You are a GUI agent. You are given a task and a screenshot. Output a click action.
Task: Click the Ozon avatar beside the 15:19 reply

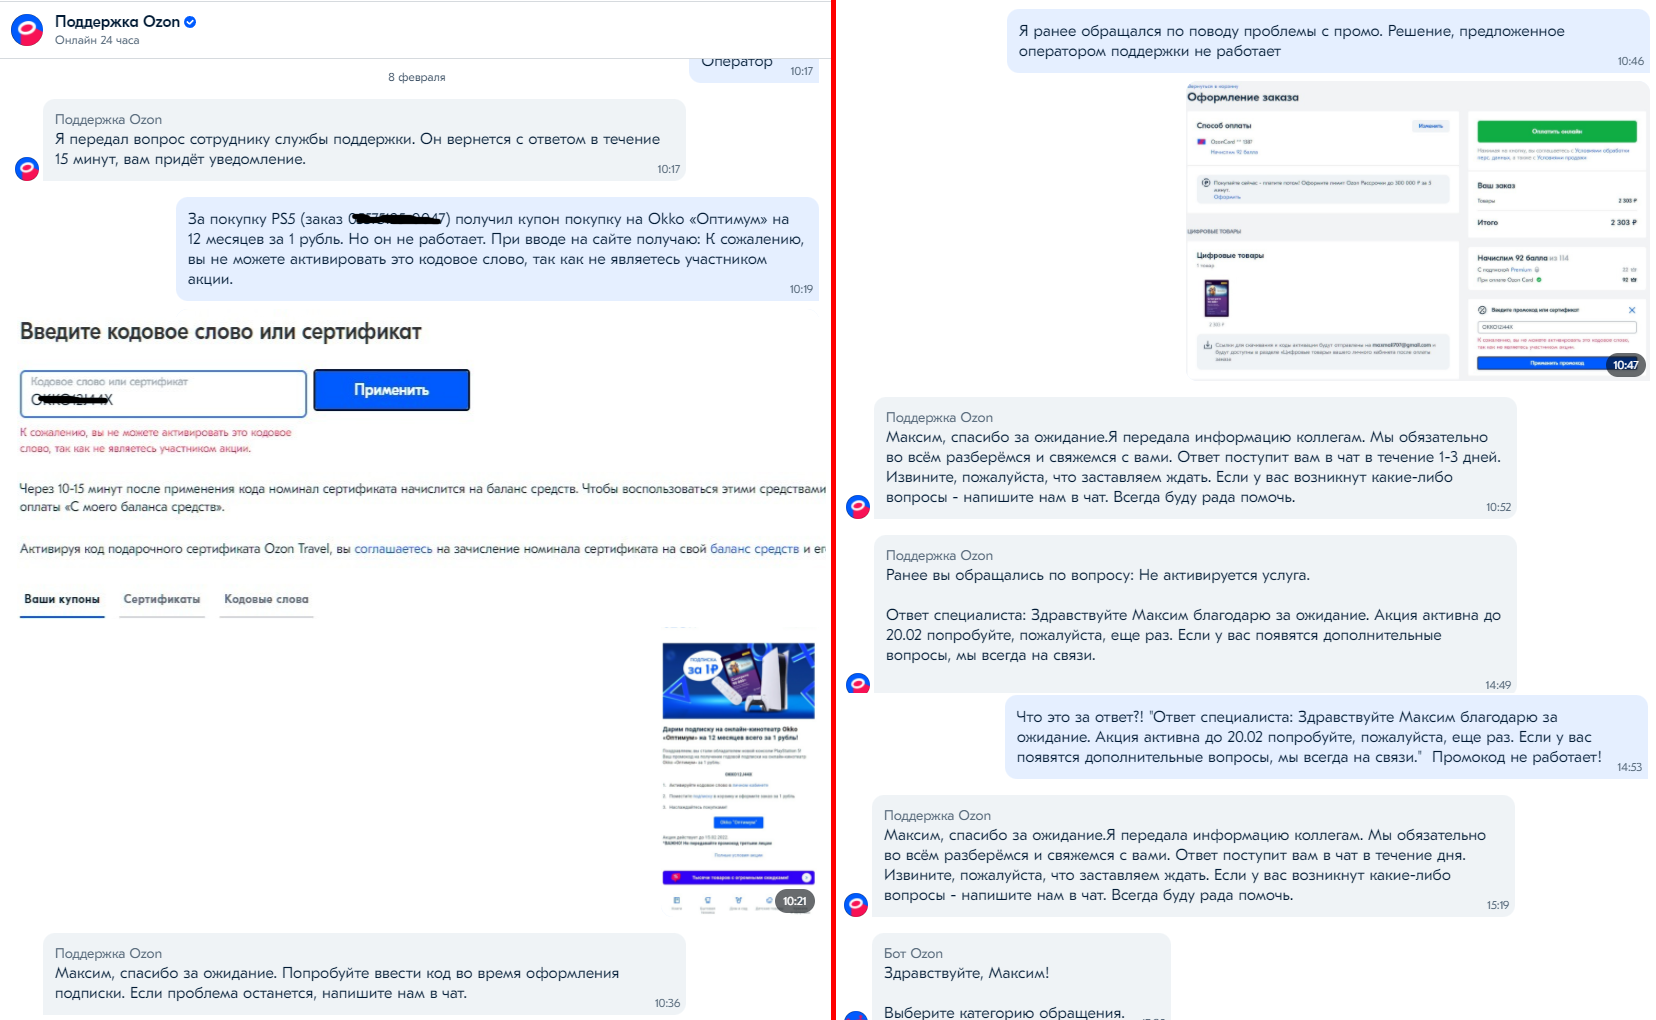[856, 905]
